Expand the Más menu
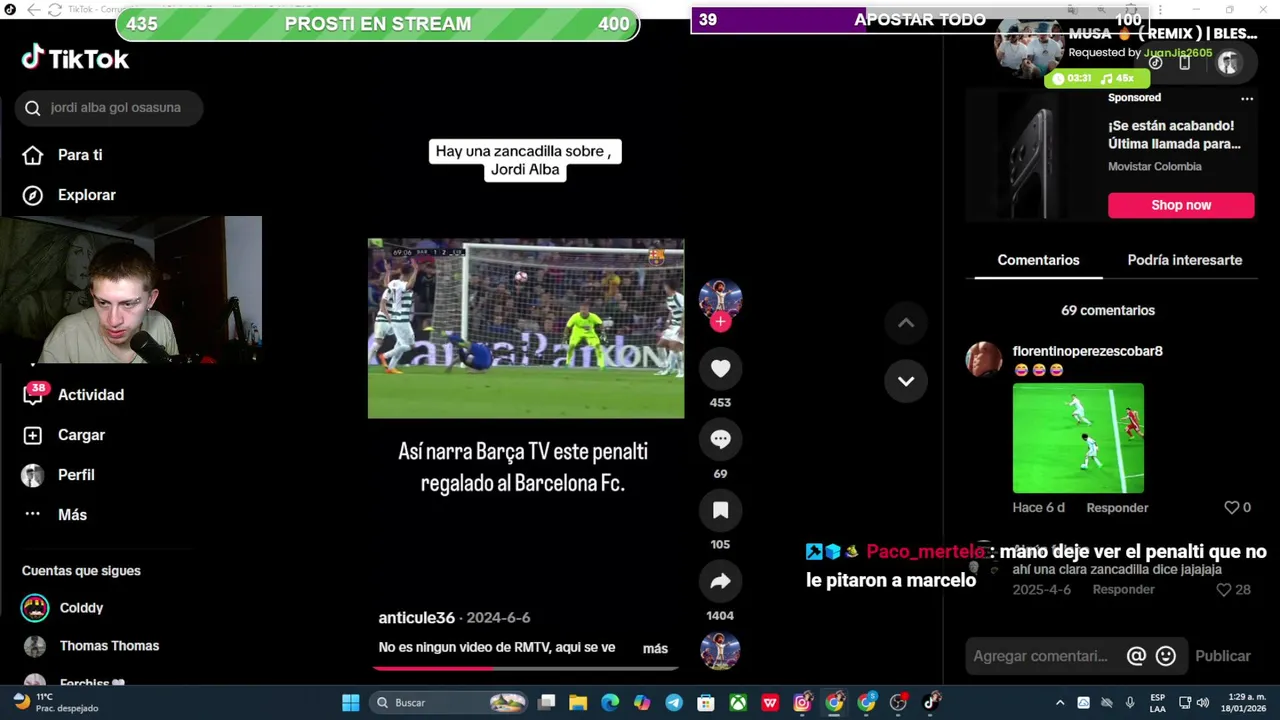Image resolution: width=1280 pixels, height=720 pixels. coord(54,515)
